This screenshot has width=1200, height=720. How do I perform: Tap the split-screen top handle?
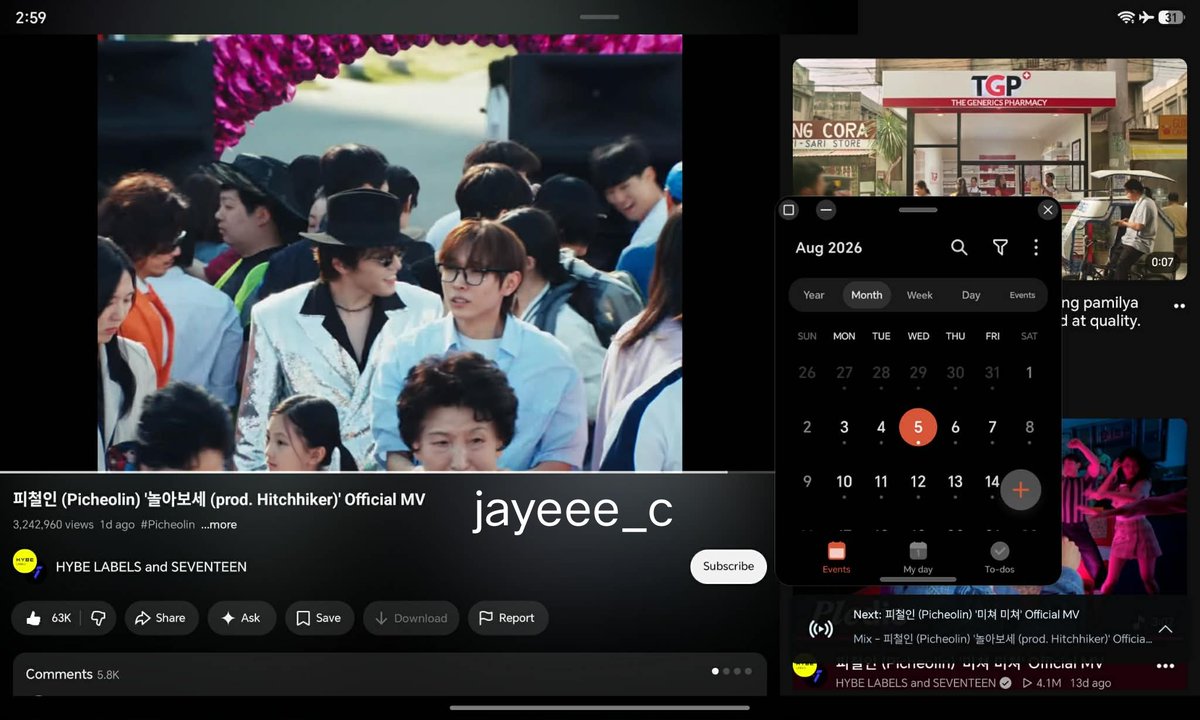(599, 17)
